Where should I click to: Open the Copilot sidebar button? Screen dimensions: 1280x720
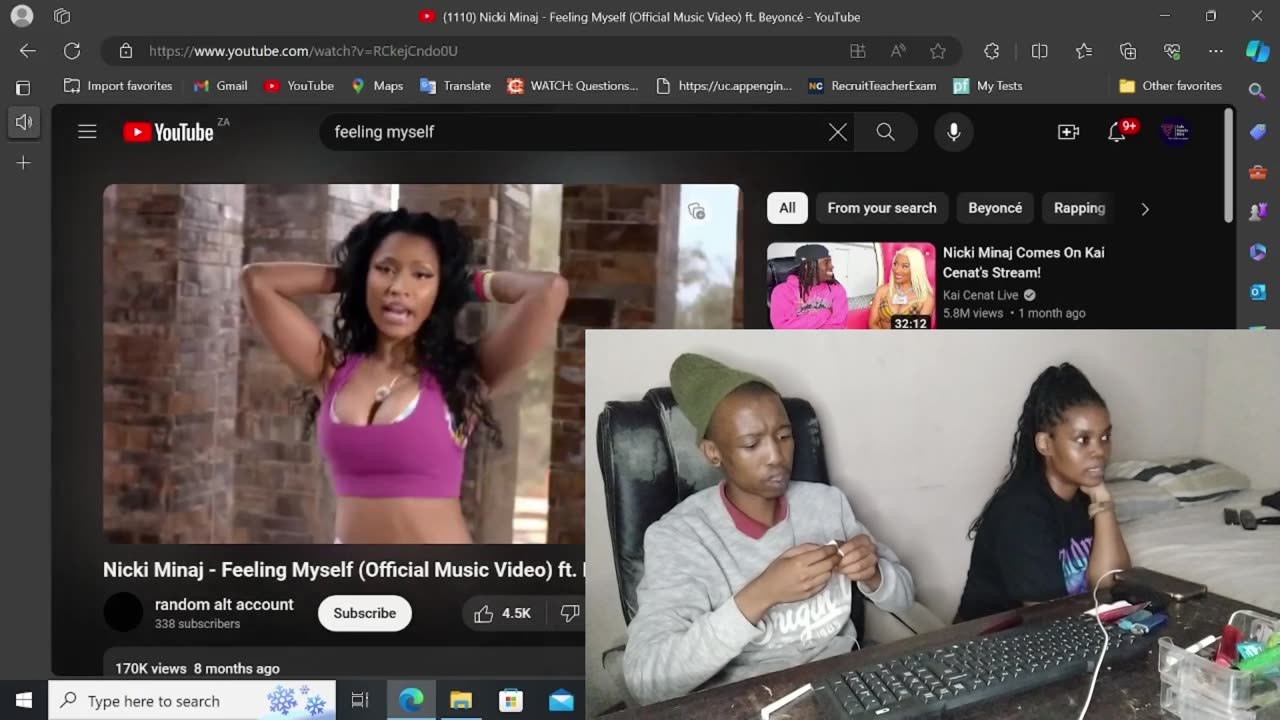[1258, 51]
